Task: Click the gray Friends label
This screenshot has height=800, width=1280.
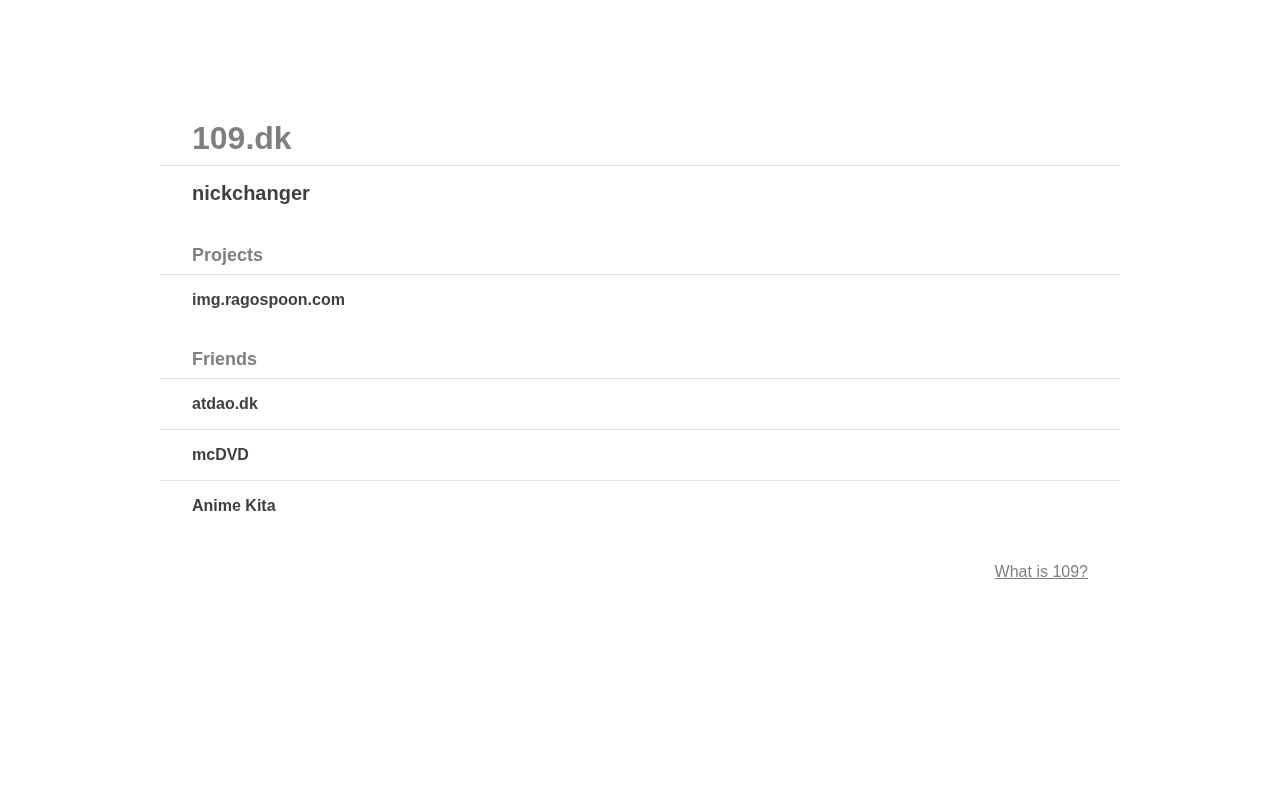Action: [x=224, y=359]
